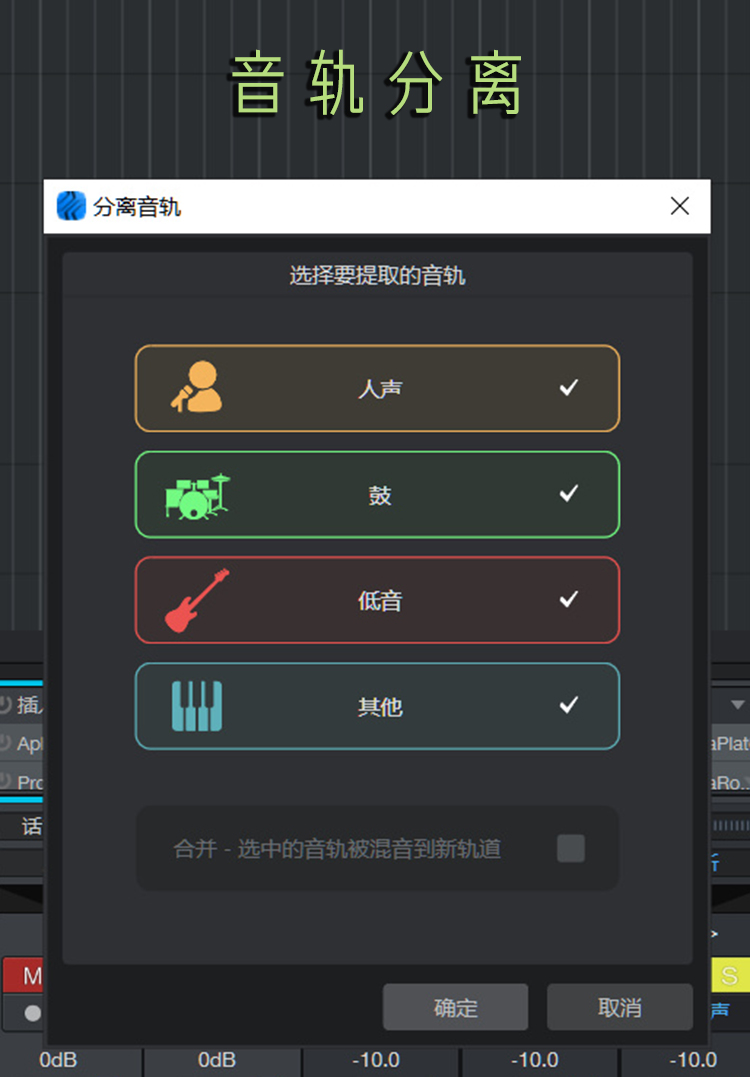This screenshot has height=1077, width=750.
Task: Click the vocals microphone singer icon
Action: pyautogui.click(x=196, y=388)
